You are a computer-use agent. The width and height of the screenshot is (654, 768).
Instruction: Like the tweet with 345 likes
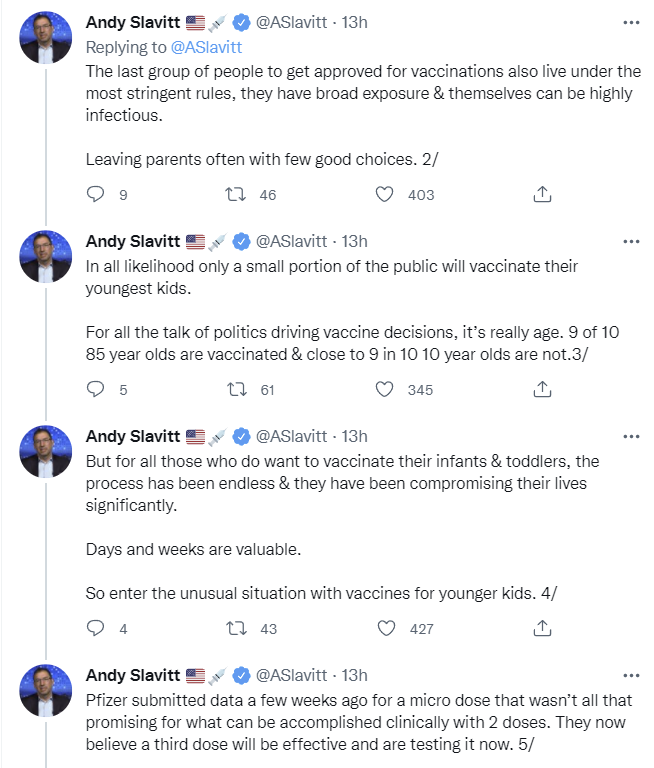pos(384,389)
